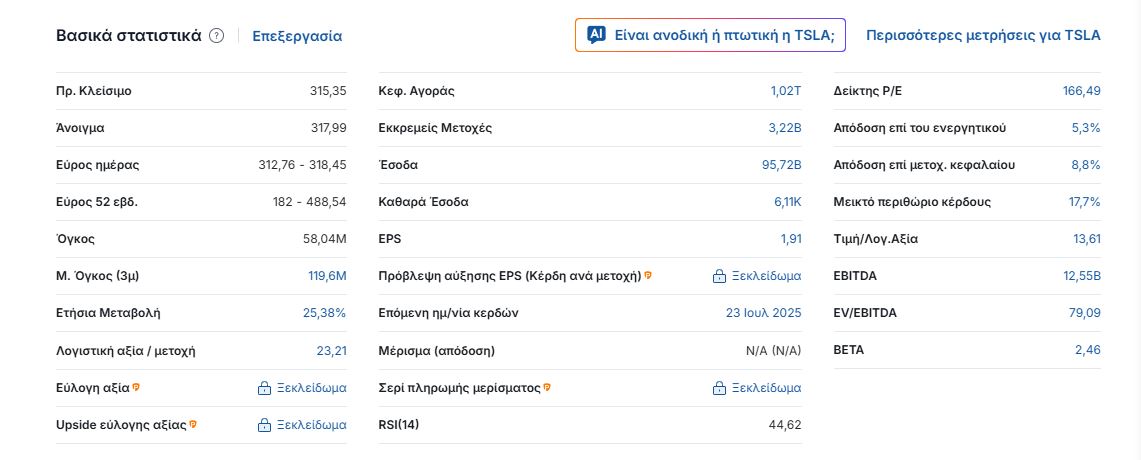
Task: Open market cap value 1,02T
Action: [786, 91]
